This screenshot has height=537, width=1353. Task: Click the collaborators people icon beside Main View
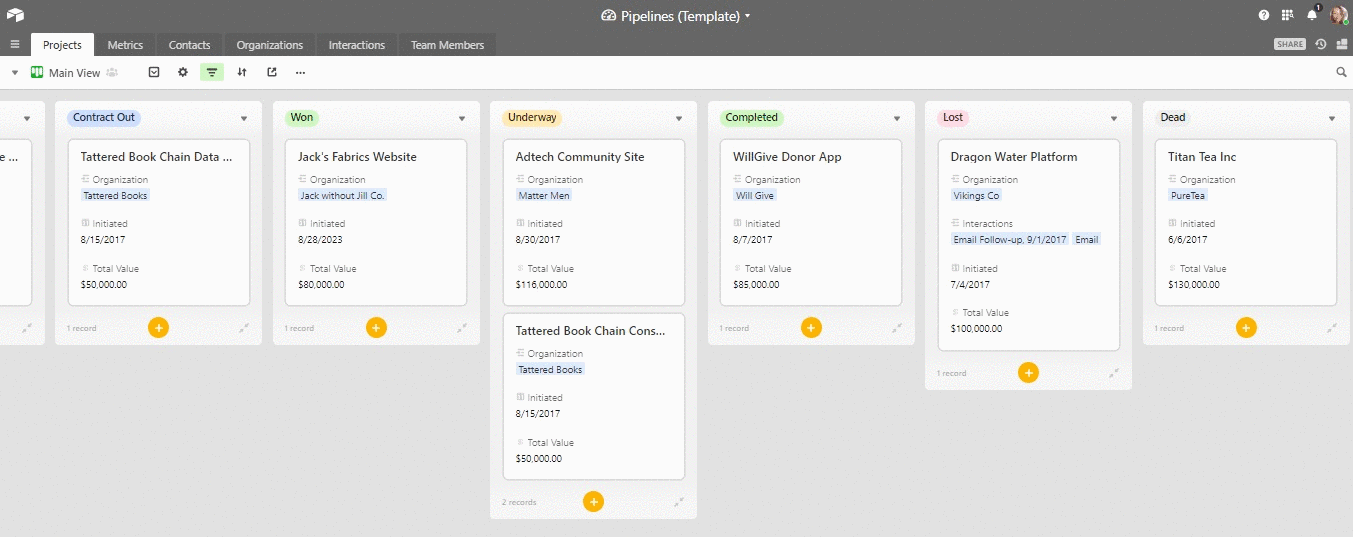click(112, 72)
